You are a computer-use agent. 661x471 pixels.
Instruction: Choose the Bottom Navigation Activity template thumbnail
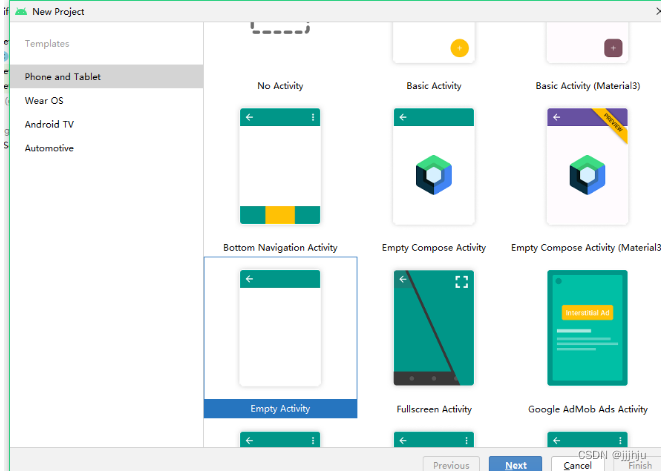280,166
